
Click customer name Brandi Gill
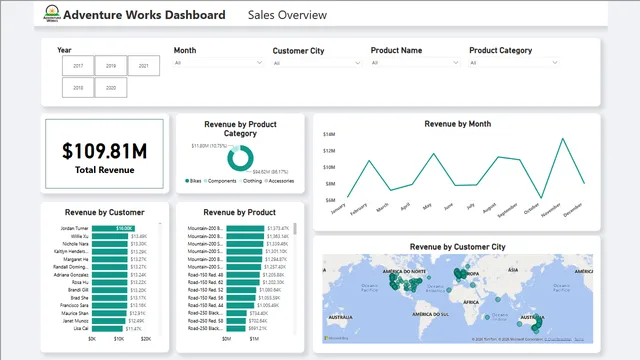[78, 290]
